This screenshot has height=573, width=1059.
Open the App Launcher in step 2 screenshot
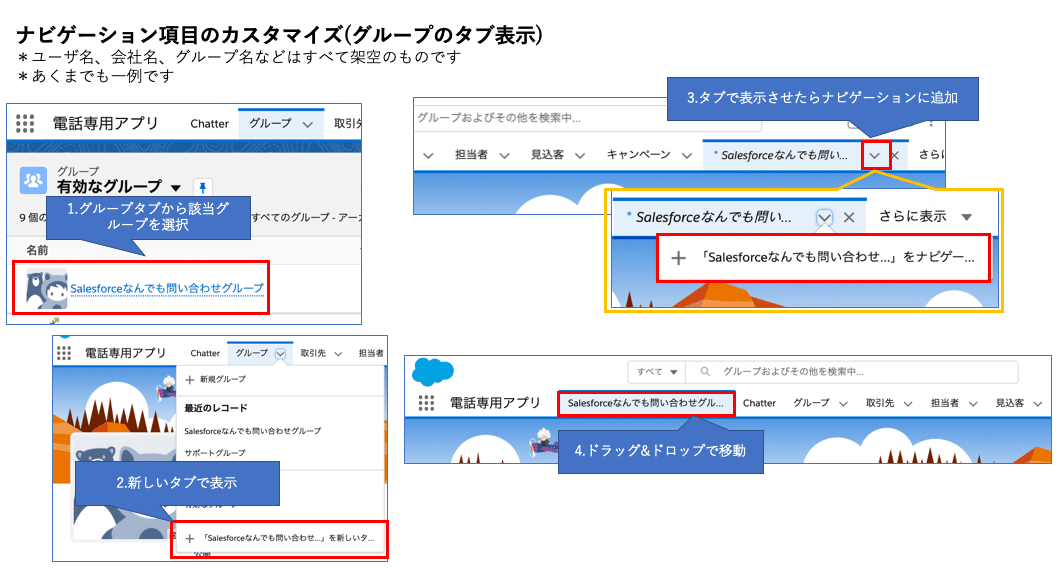[63, 353]
